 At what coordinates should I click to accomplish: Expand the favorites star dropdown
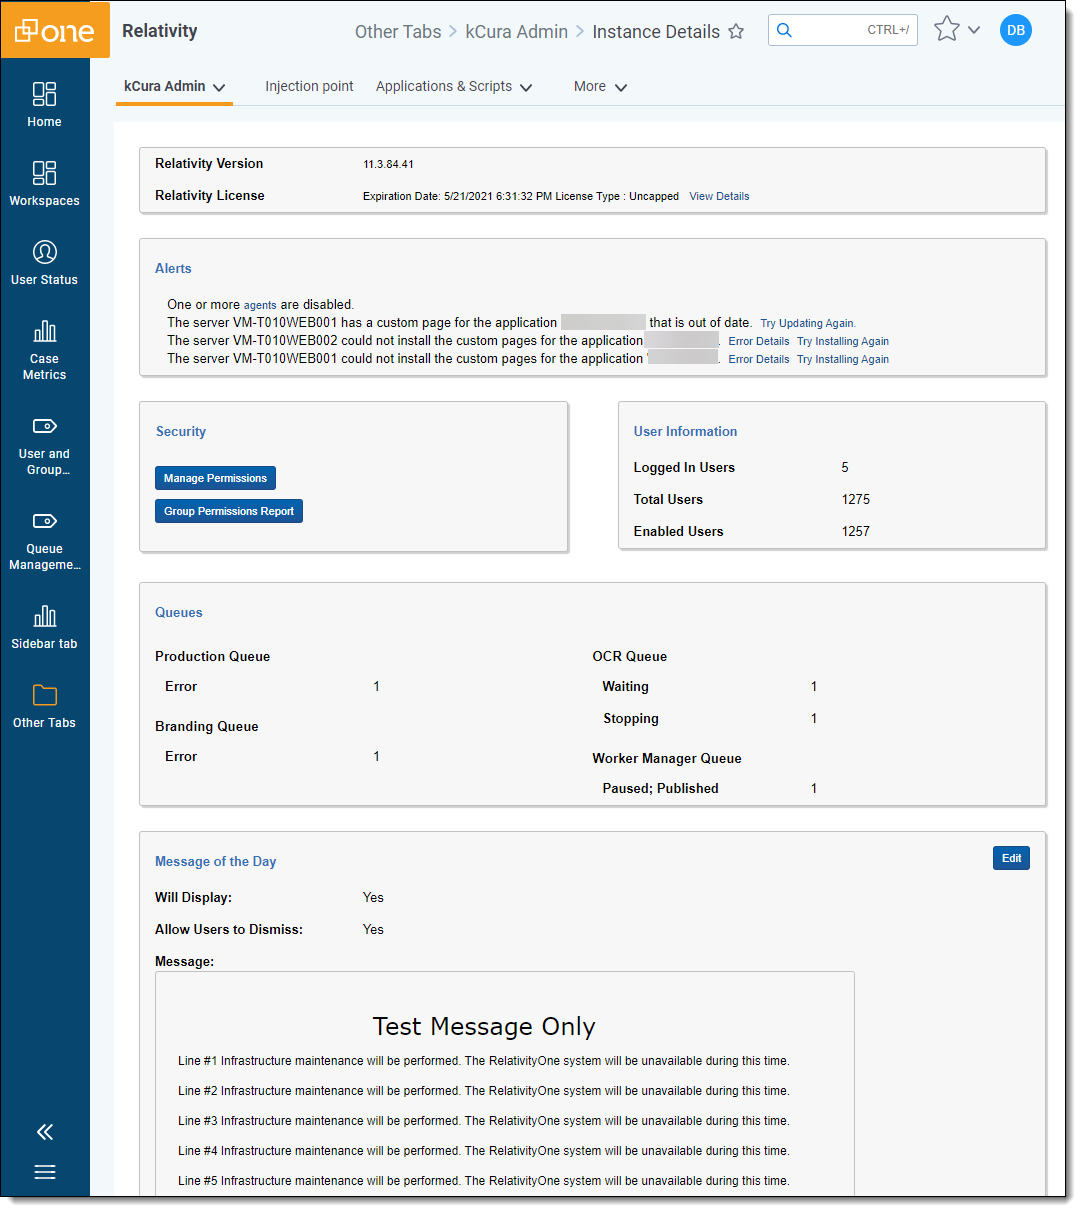click(x=973, y=31)
